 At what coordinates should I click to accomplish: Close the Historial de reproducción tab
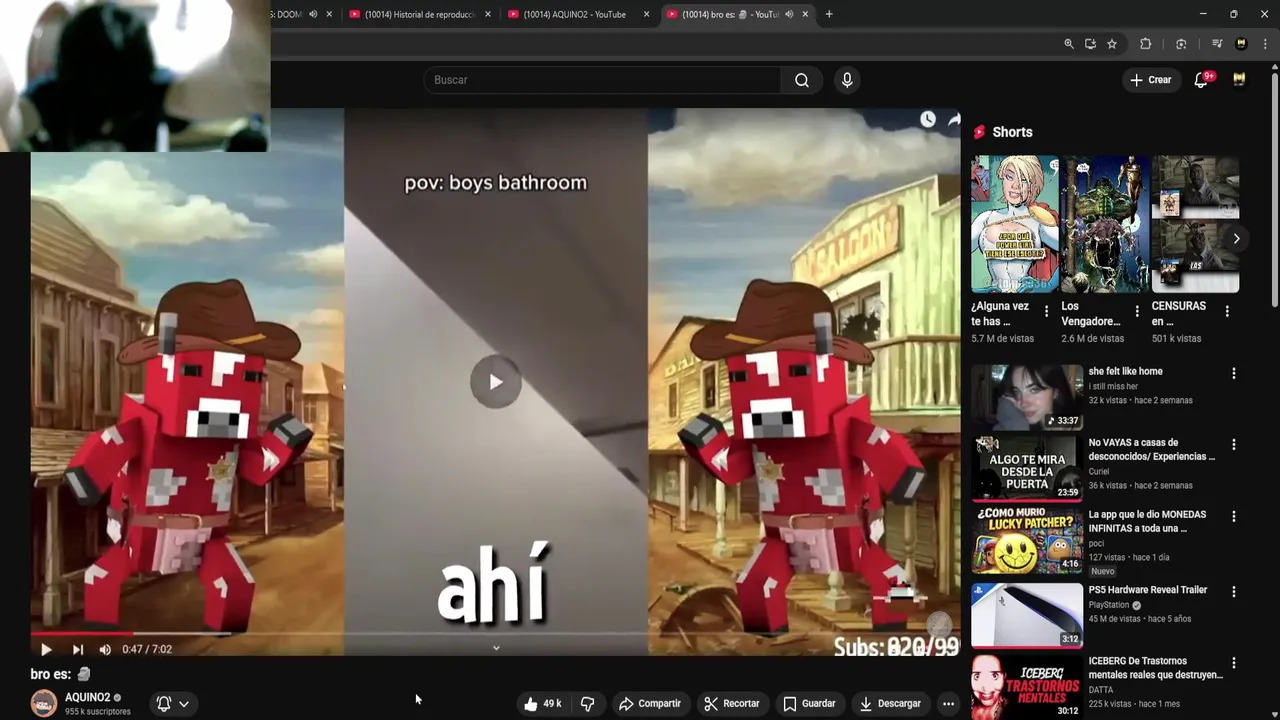point(488,14)
